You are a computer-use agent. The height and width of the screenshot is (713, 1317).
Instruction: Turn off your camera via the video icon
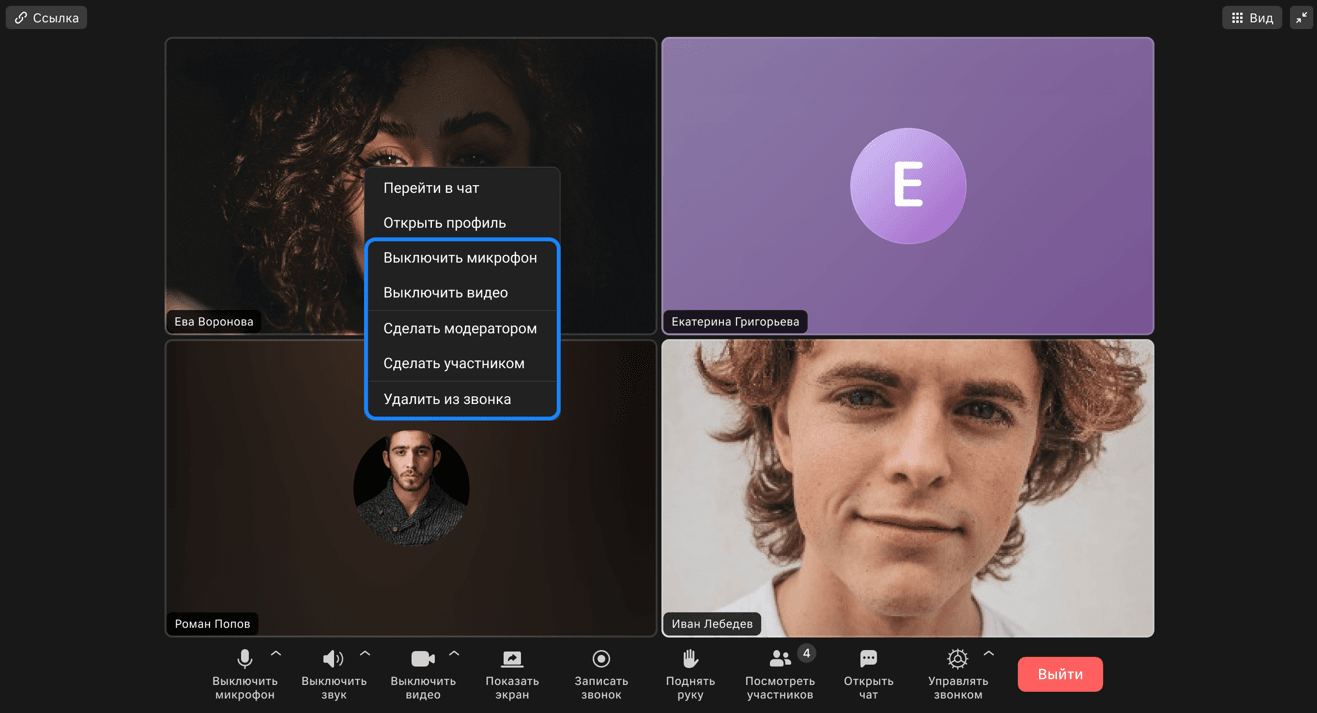click(x=422, y=672)
